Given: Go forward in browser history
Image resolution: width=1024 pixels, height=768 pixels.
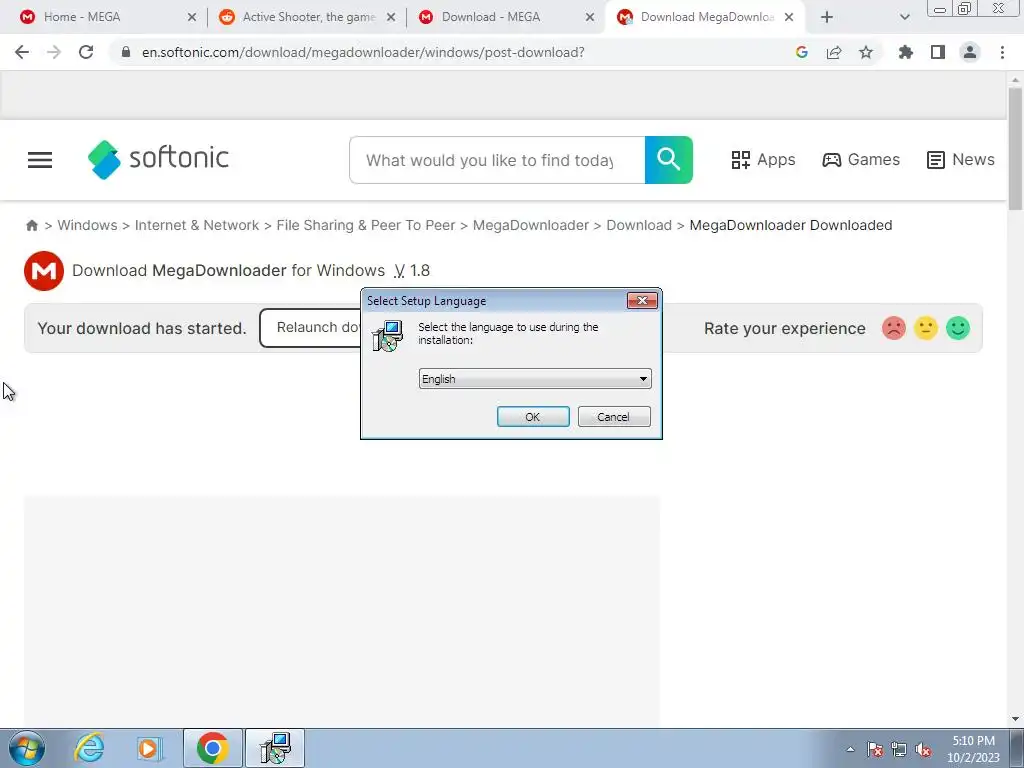Looking at the screenshot, I should [x=54, y=52].
